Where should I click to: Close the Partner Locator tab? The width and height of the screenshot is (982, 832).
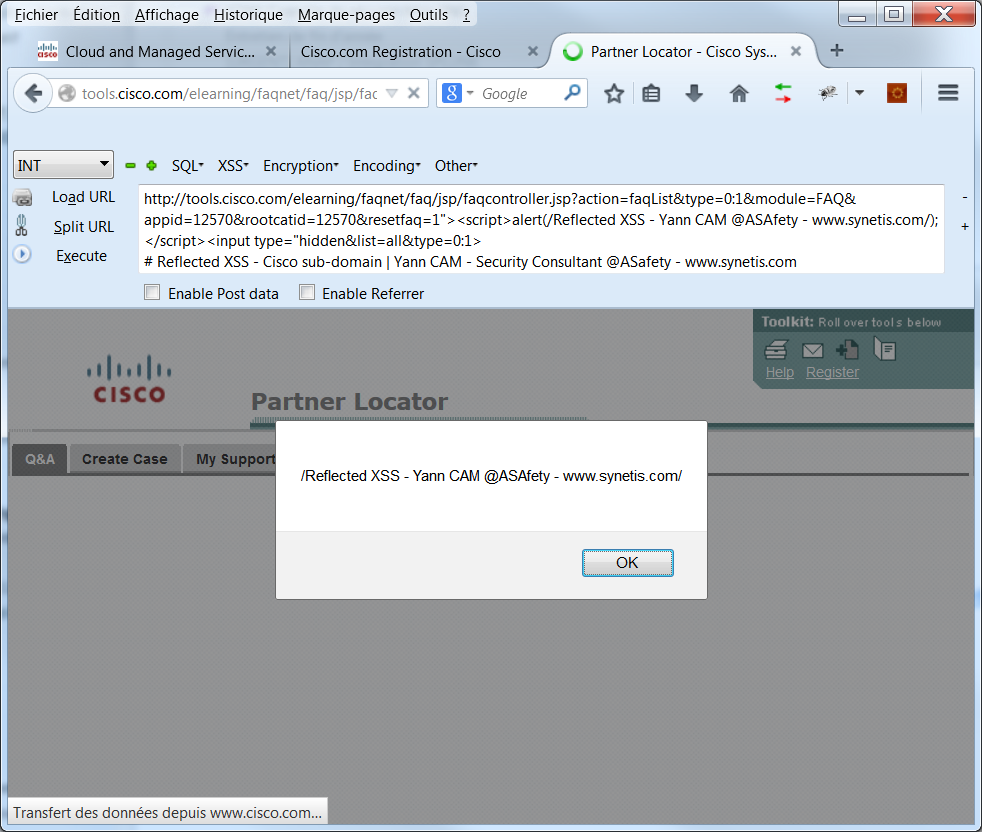(795, 51)
